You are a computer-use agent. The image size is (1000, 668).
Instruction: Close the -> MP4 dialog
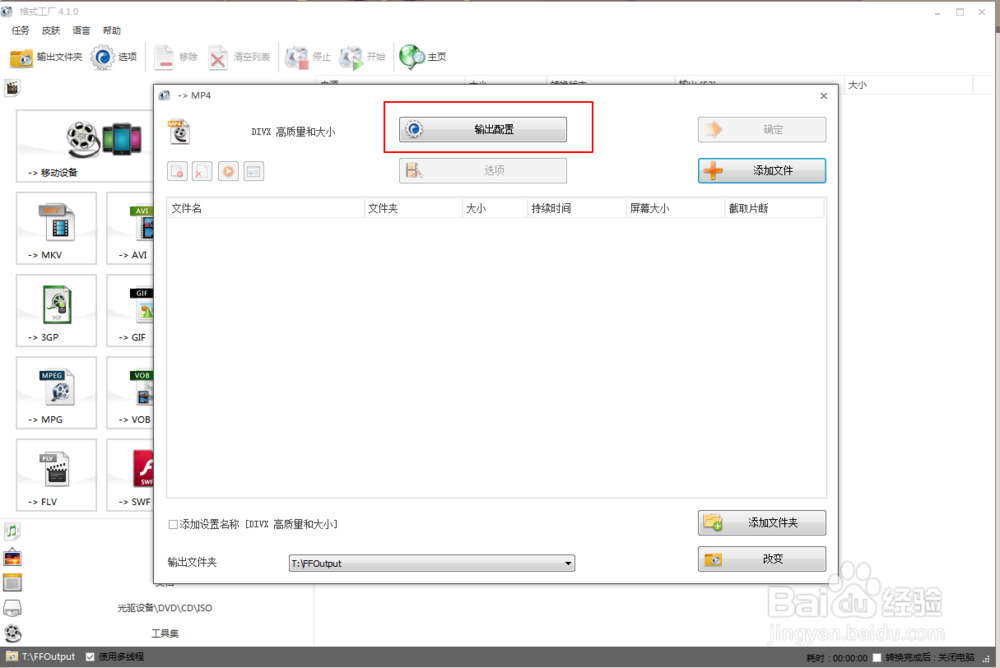point(823,96)
